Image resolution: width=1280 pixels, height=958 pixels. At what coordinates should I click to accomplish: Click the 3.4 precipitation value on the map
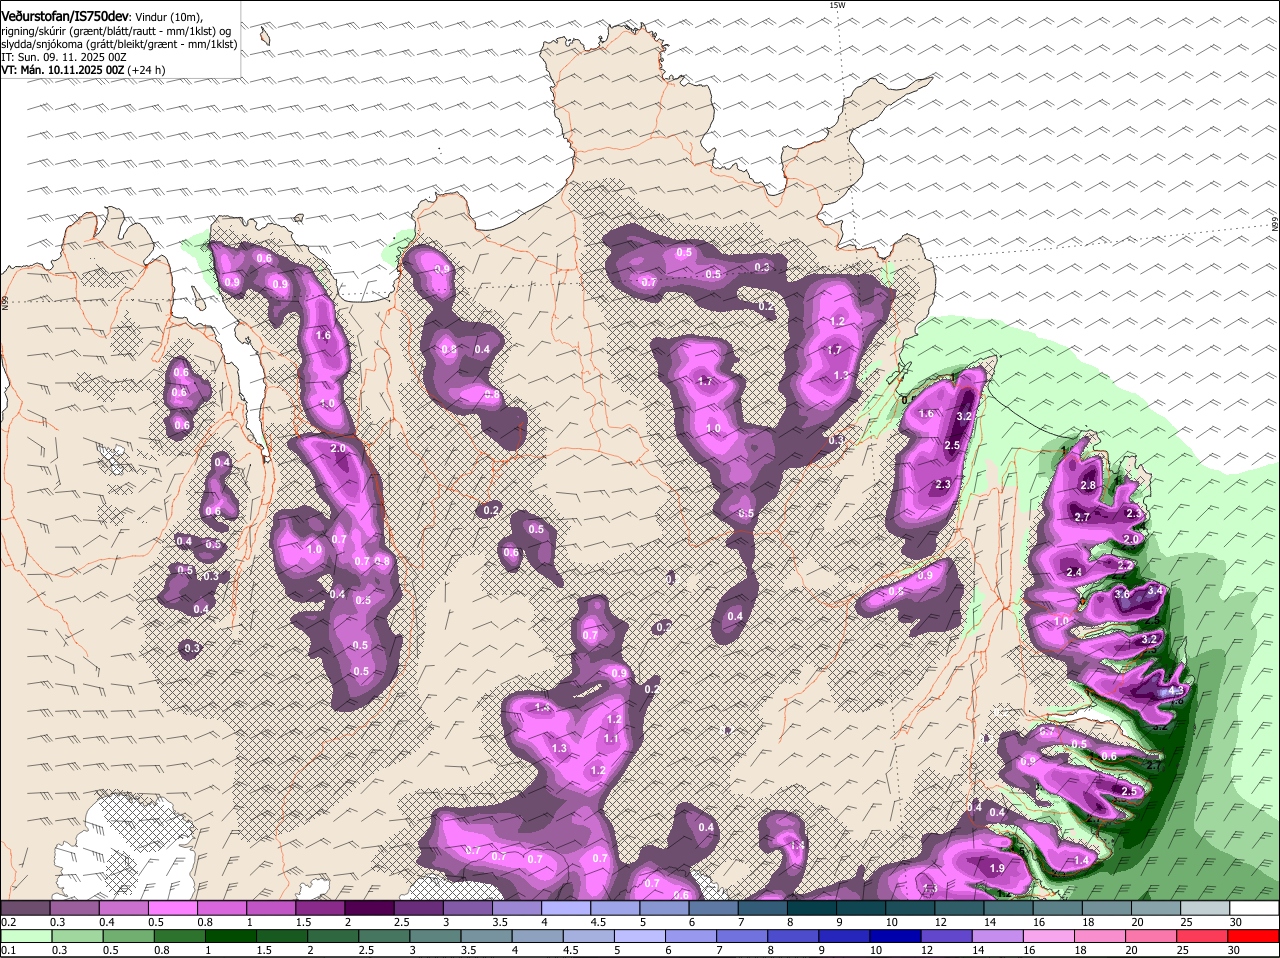click(1155, 591)
